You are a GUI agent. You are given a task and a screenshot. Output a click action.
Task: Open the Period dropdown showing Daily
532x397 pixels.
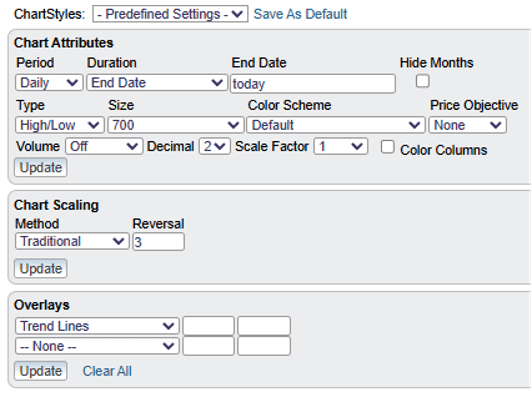pyautogui.click(x=49, y=83)
